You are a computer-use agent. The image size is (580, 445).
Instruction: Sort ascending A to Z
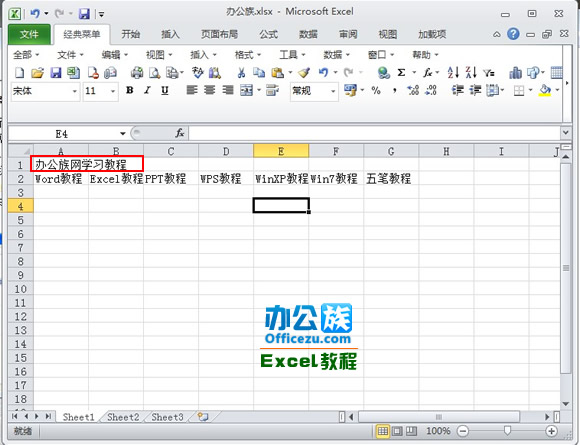pos(453,73)
